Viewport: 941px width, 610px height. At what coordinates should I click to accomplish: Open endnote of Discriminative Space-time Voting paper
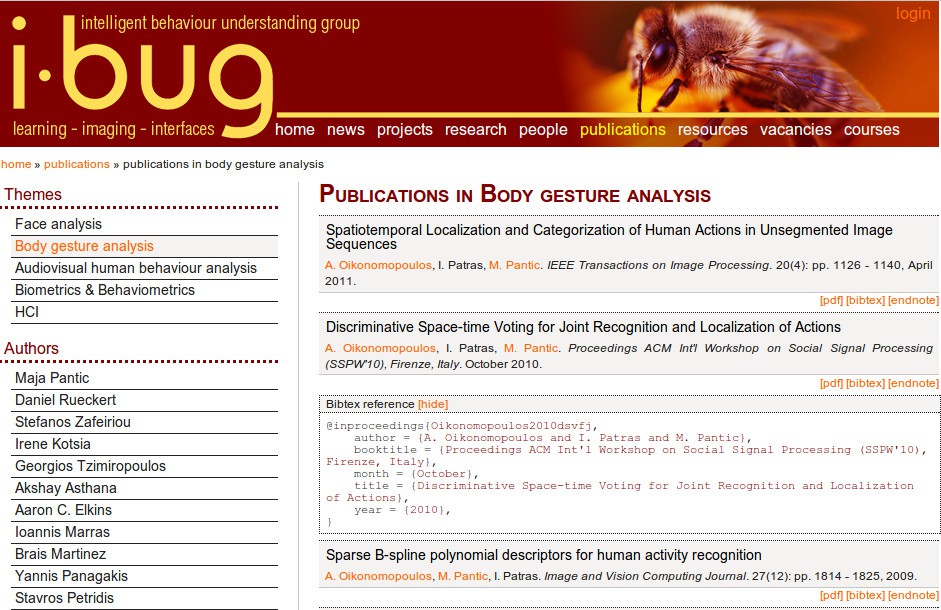[913, 383]
